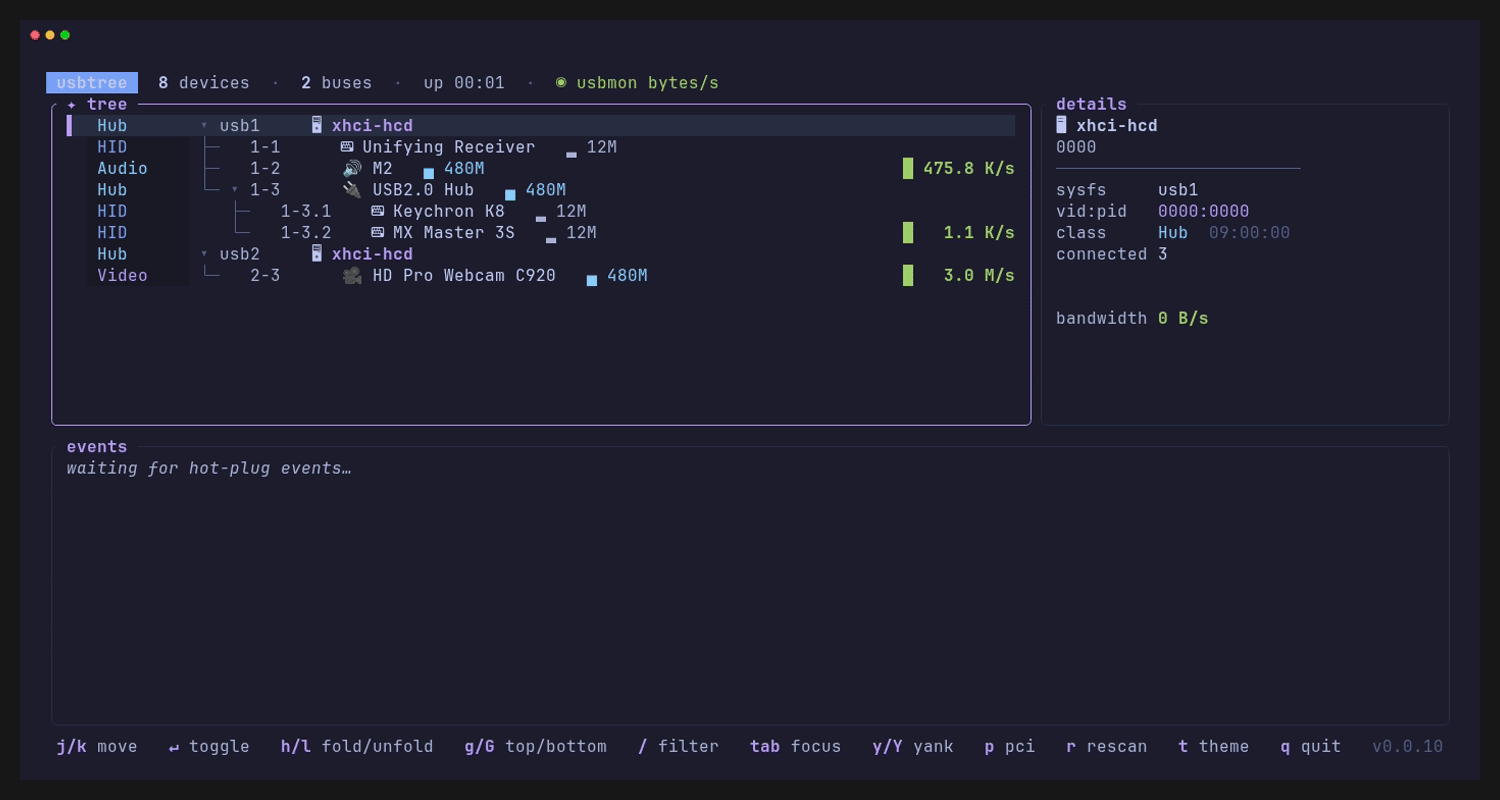This screenshot has height=800, width=1500.
Task: Click the keyboard icon beside Keychron K8
Action: [377, 211]
